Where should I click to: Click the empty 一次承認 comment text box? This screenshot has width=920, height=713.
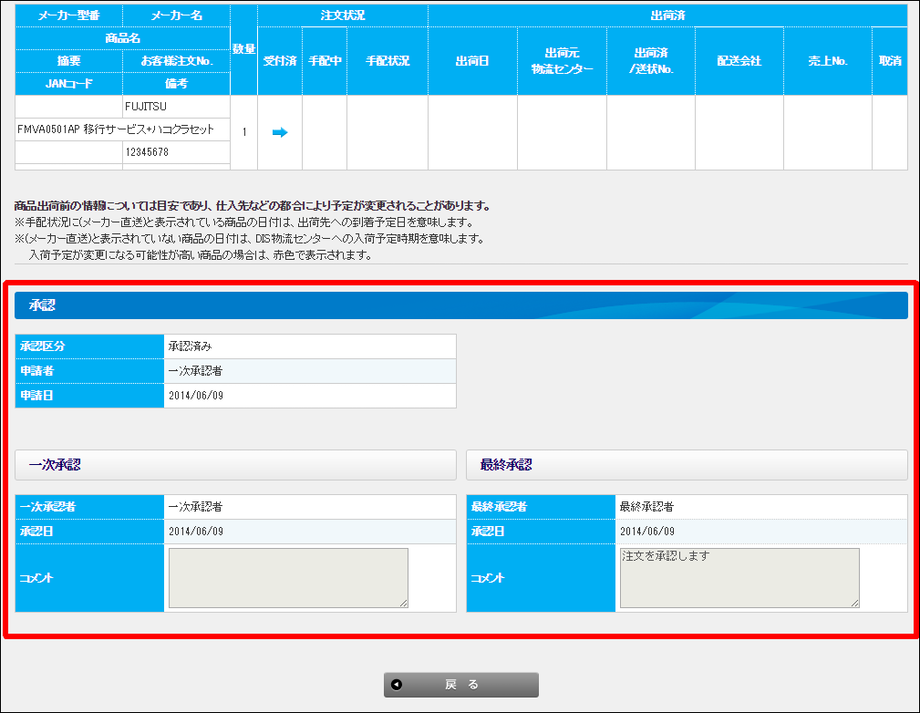pos(288,577)
